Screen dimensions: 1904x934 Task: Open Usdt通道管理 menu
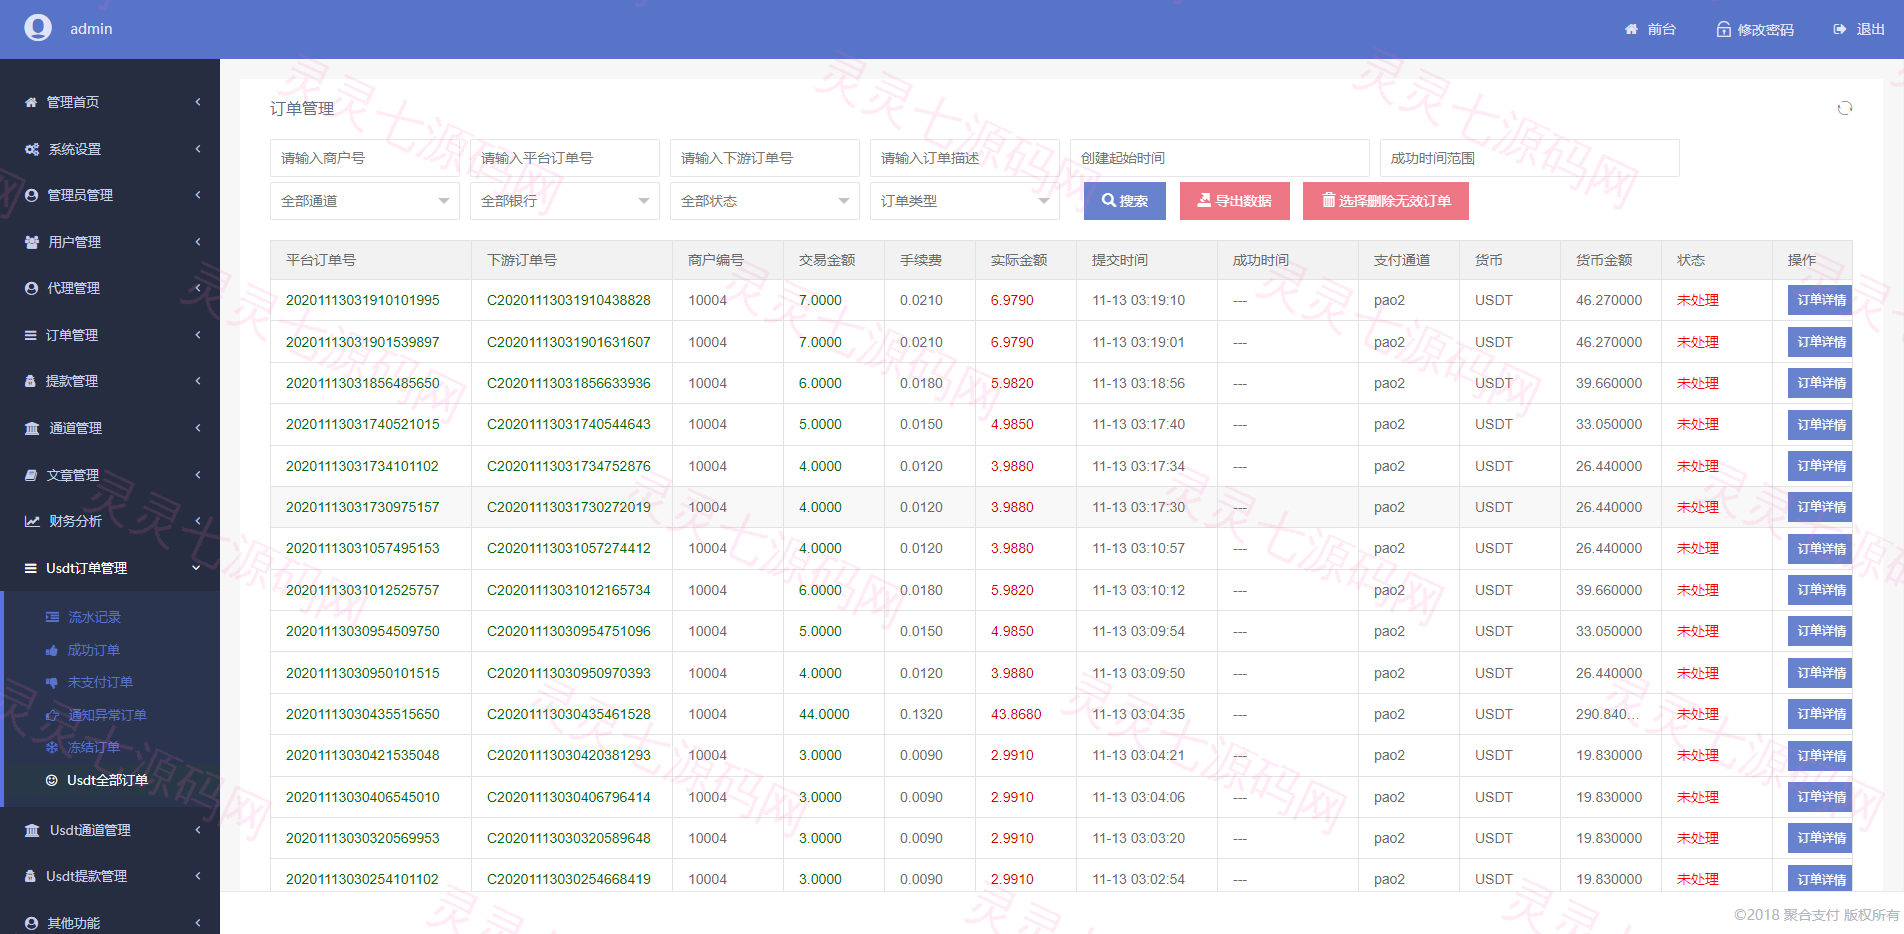pyautogui.click(x=110, y=830)
